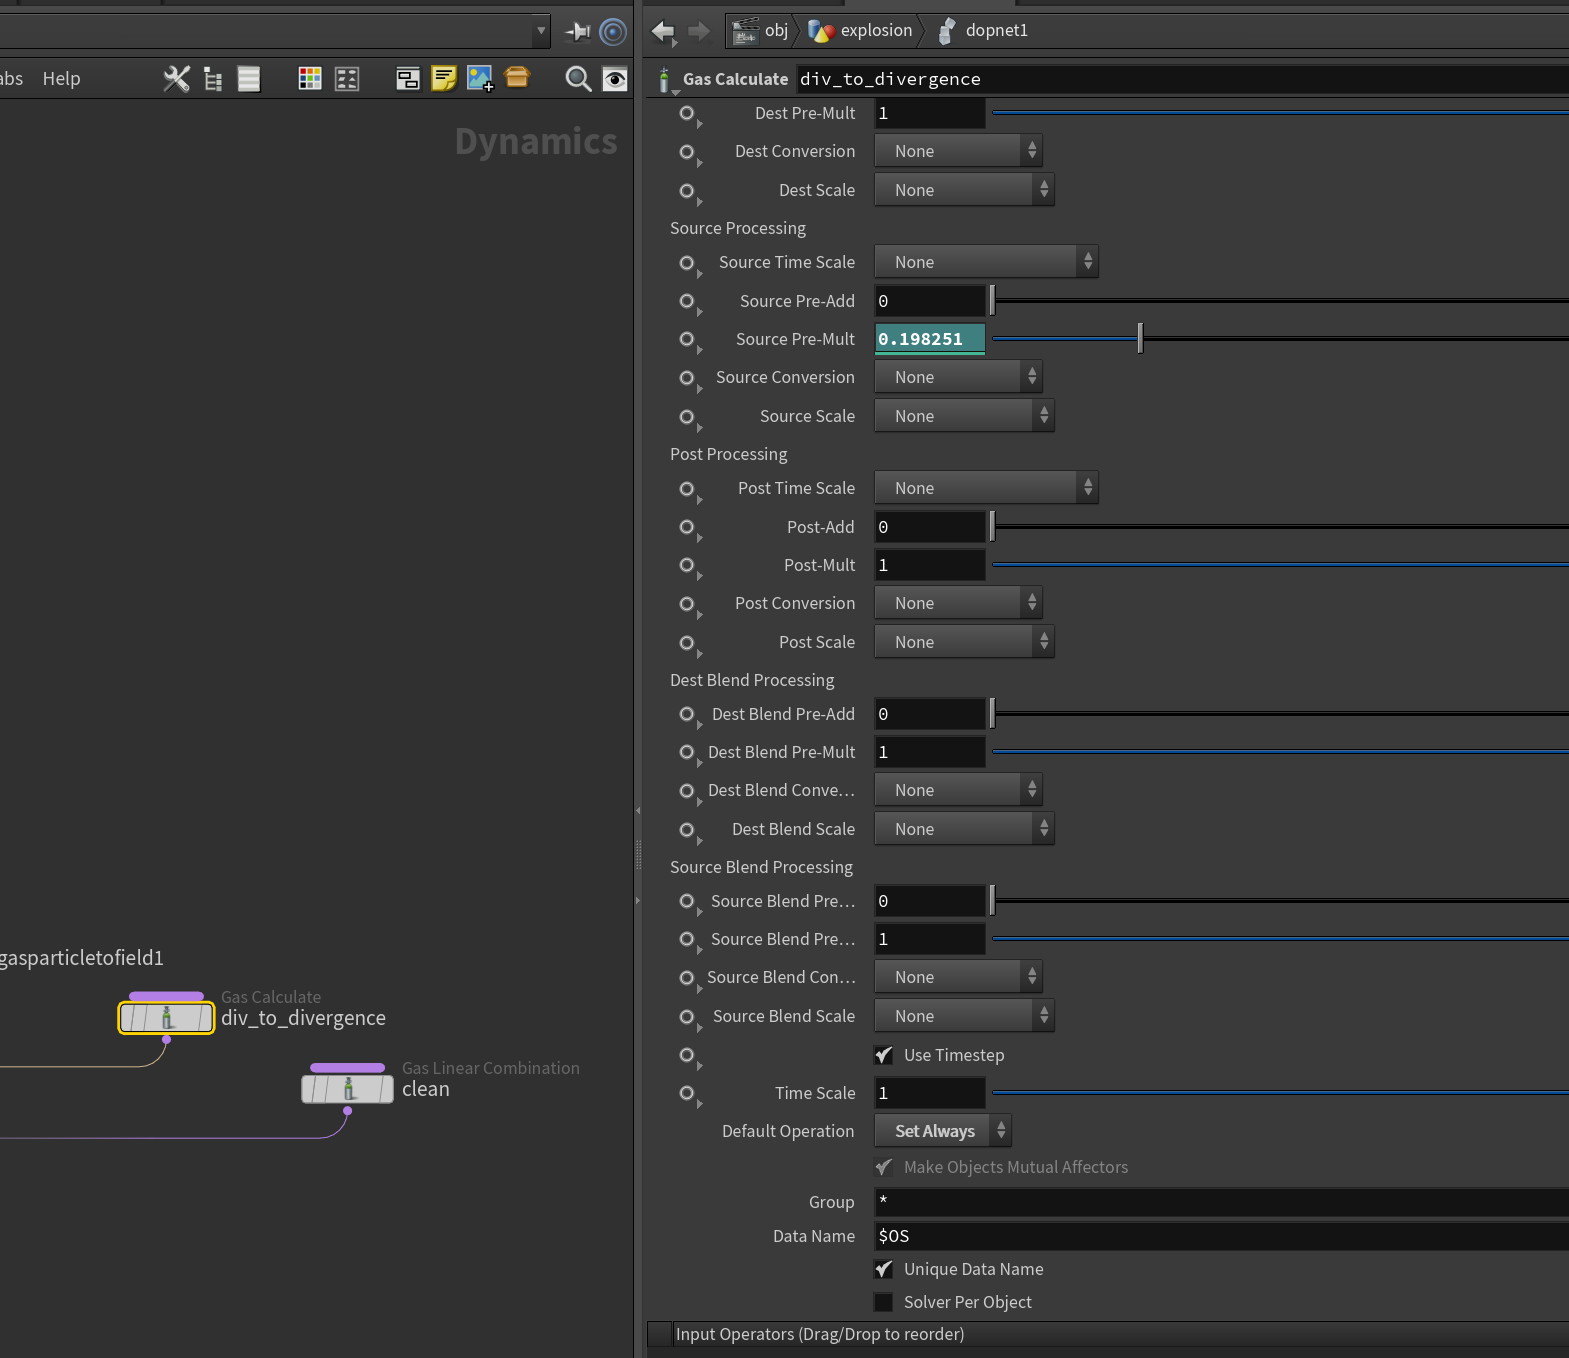Open the Dest Conversion dropdown
The width and height of the screenshot is (1569, 1358).
pyautogui.click(x=958, y=151)
